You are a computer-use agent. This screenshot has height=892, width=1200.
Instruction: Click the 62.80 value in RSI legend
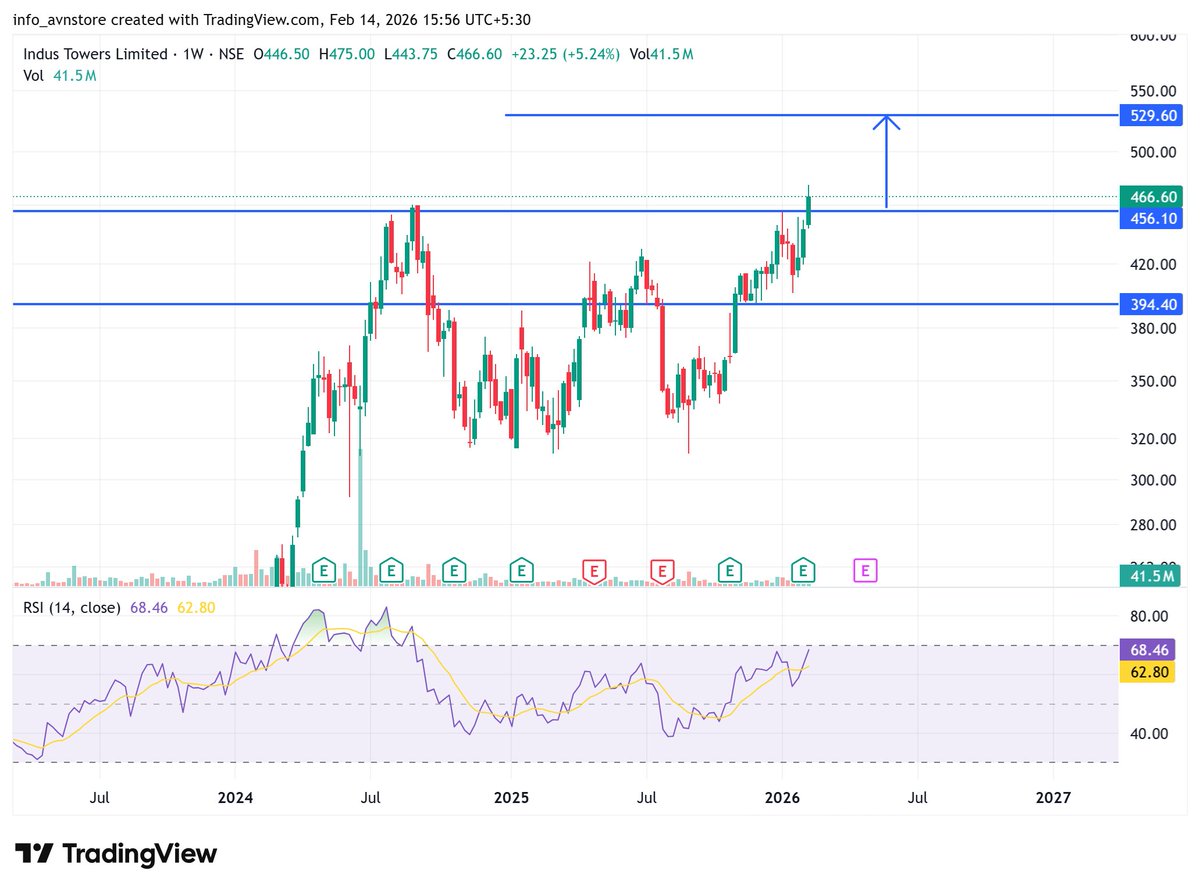(x=197, y=607)
